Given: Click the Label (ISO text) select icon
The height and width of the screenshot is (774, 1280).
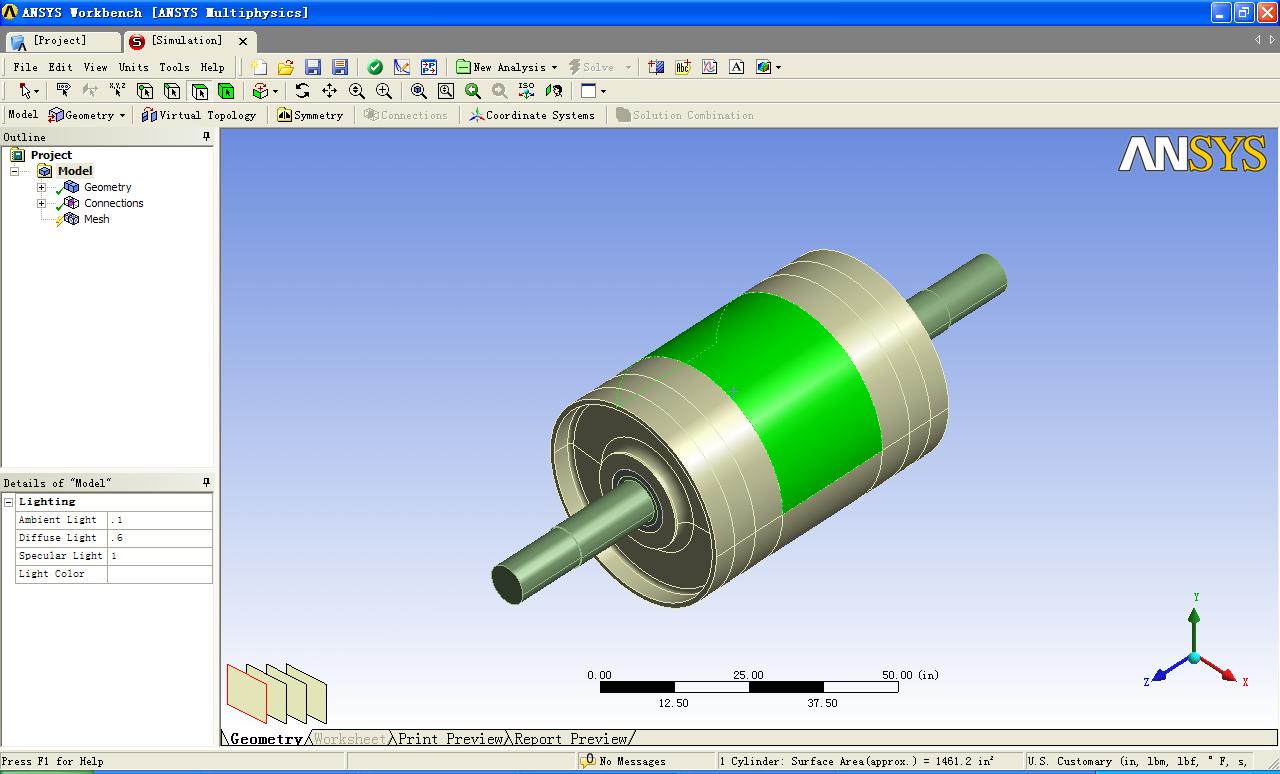Looking at the screenshot, I should coord(63,91).
